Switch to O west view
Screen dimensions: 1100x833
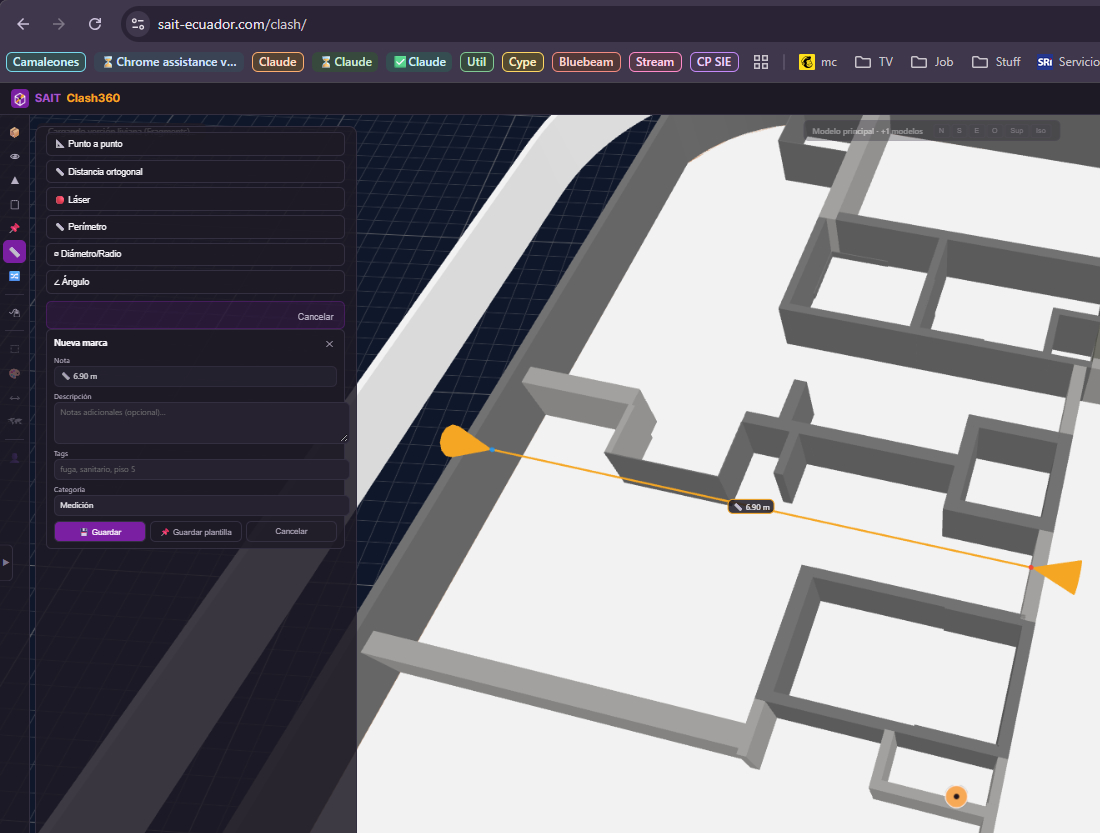click(x=994, y=131)
